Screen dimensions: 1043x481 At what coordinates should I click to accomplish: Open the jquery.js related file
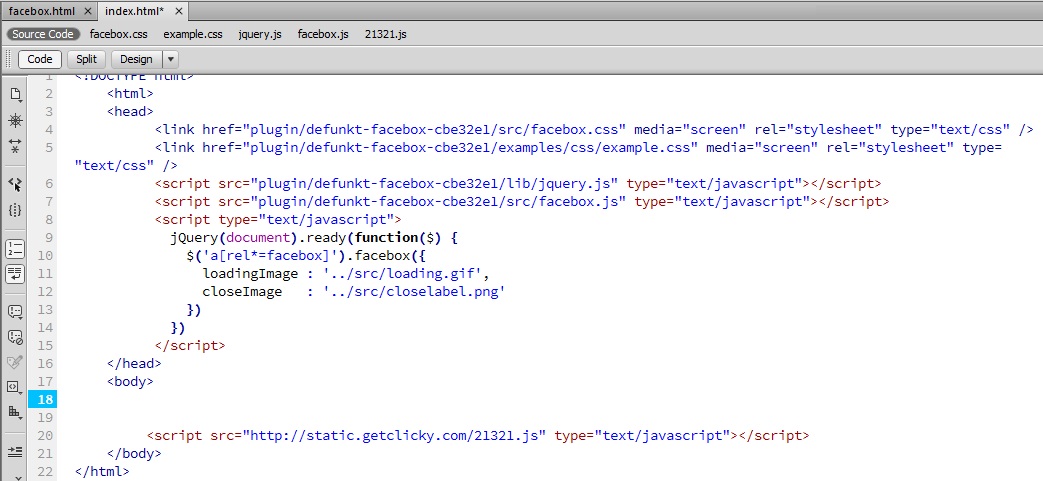coord(260,34)
